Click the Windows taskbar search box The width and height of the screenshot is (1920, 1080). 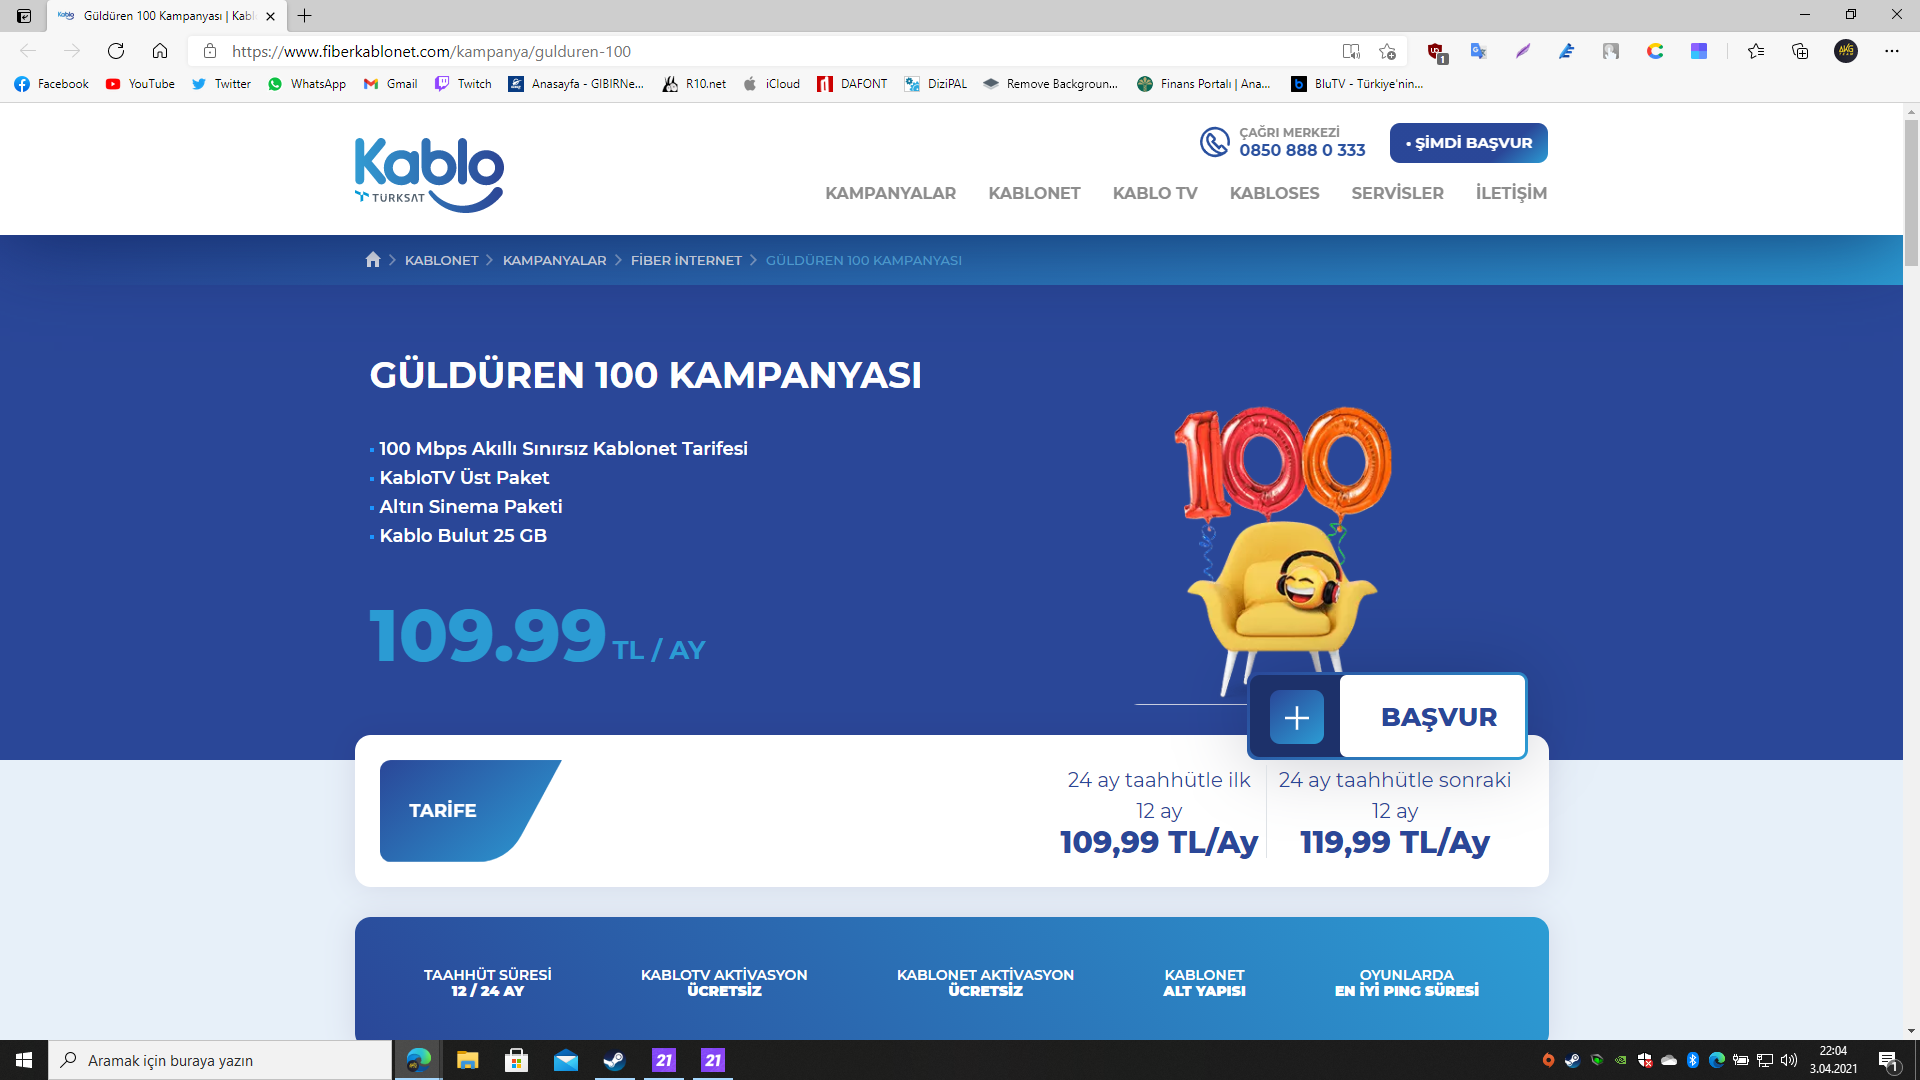(220, 1060)
